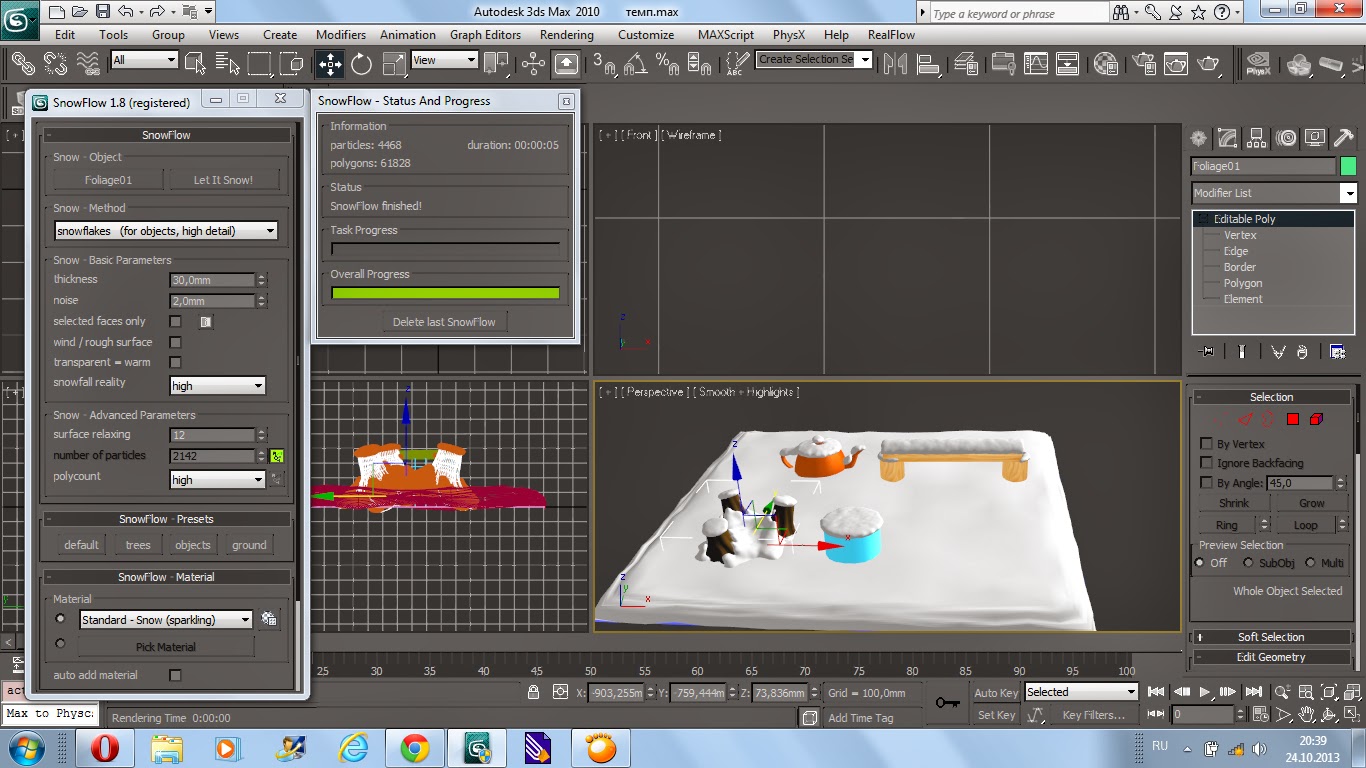Click the Delete last SnowFlow button
The image size is (1366, 768).
pyautogui.click(x=445, y=321)
